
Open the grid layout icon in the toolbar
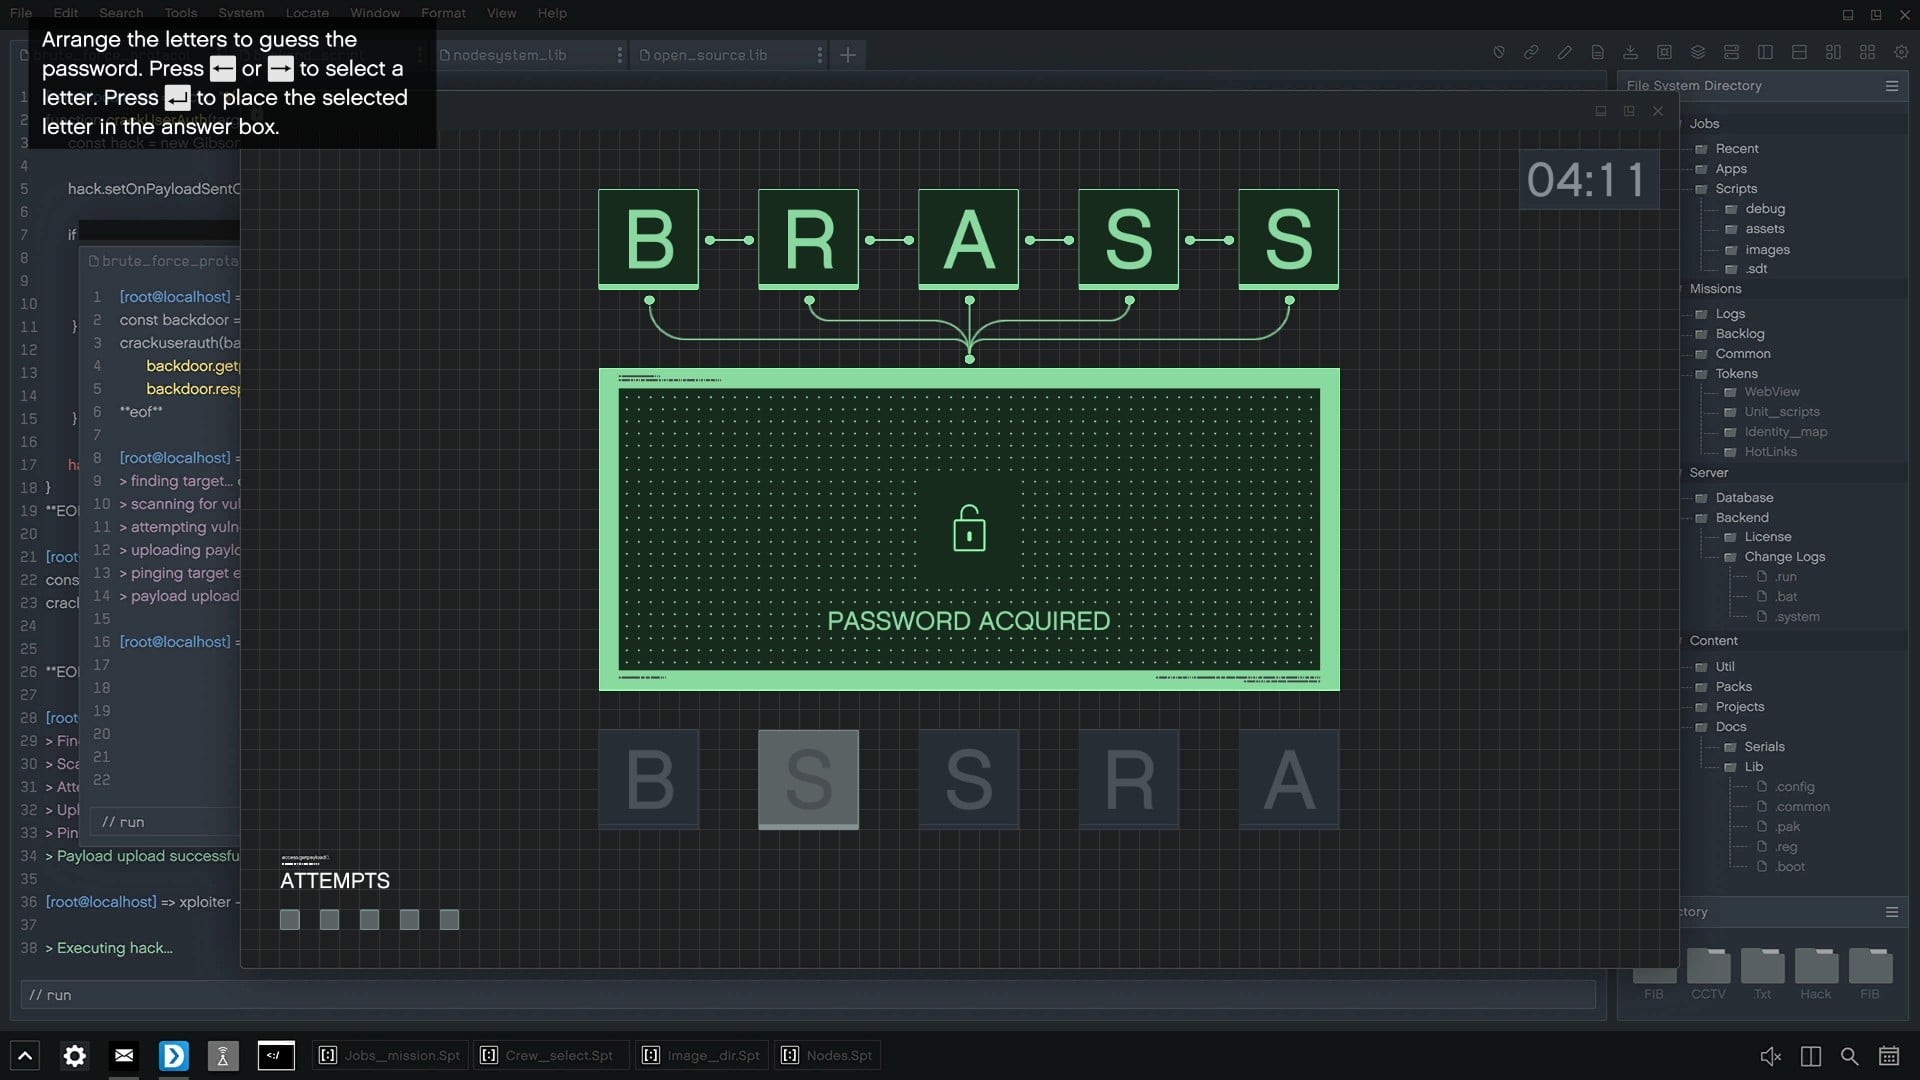1868,53
